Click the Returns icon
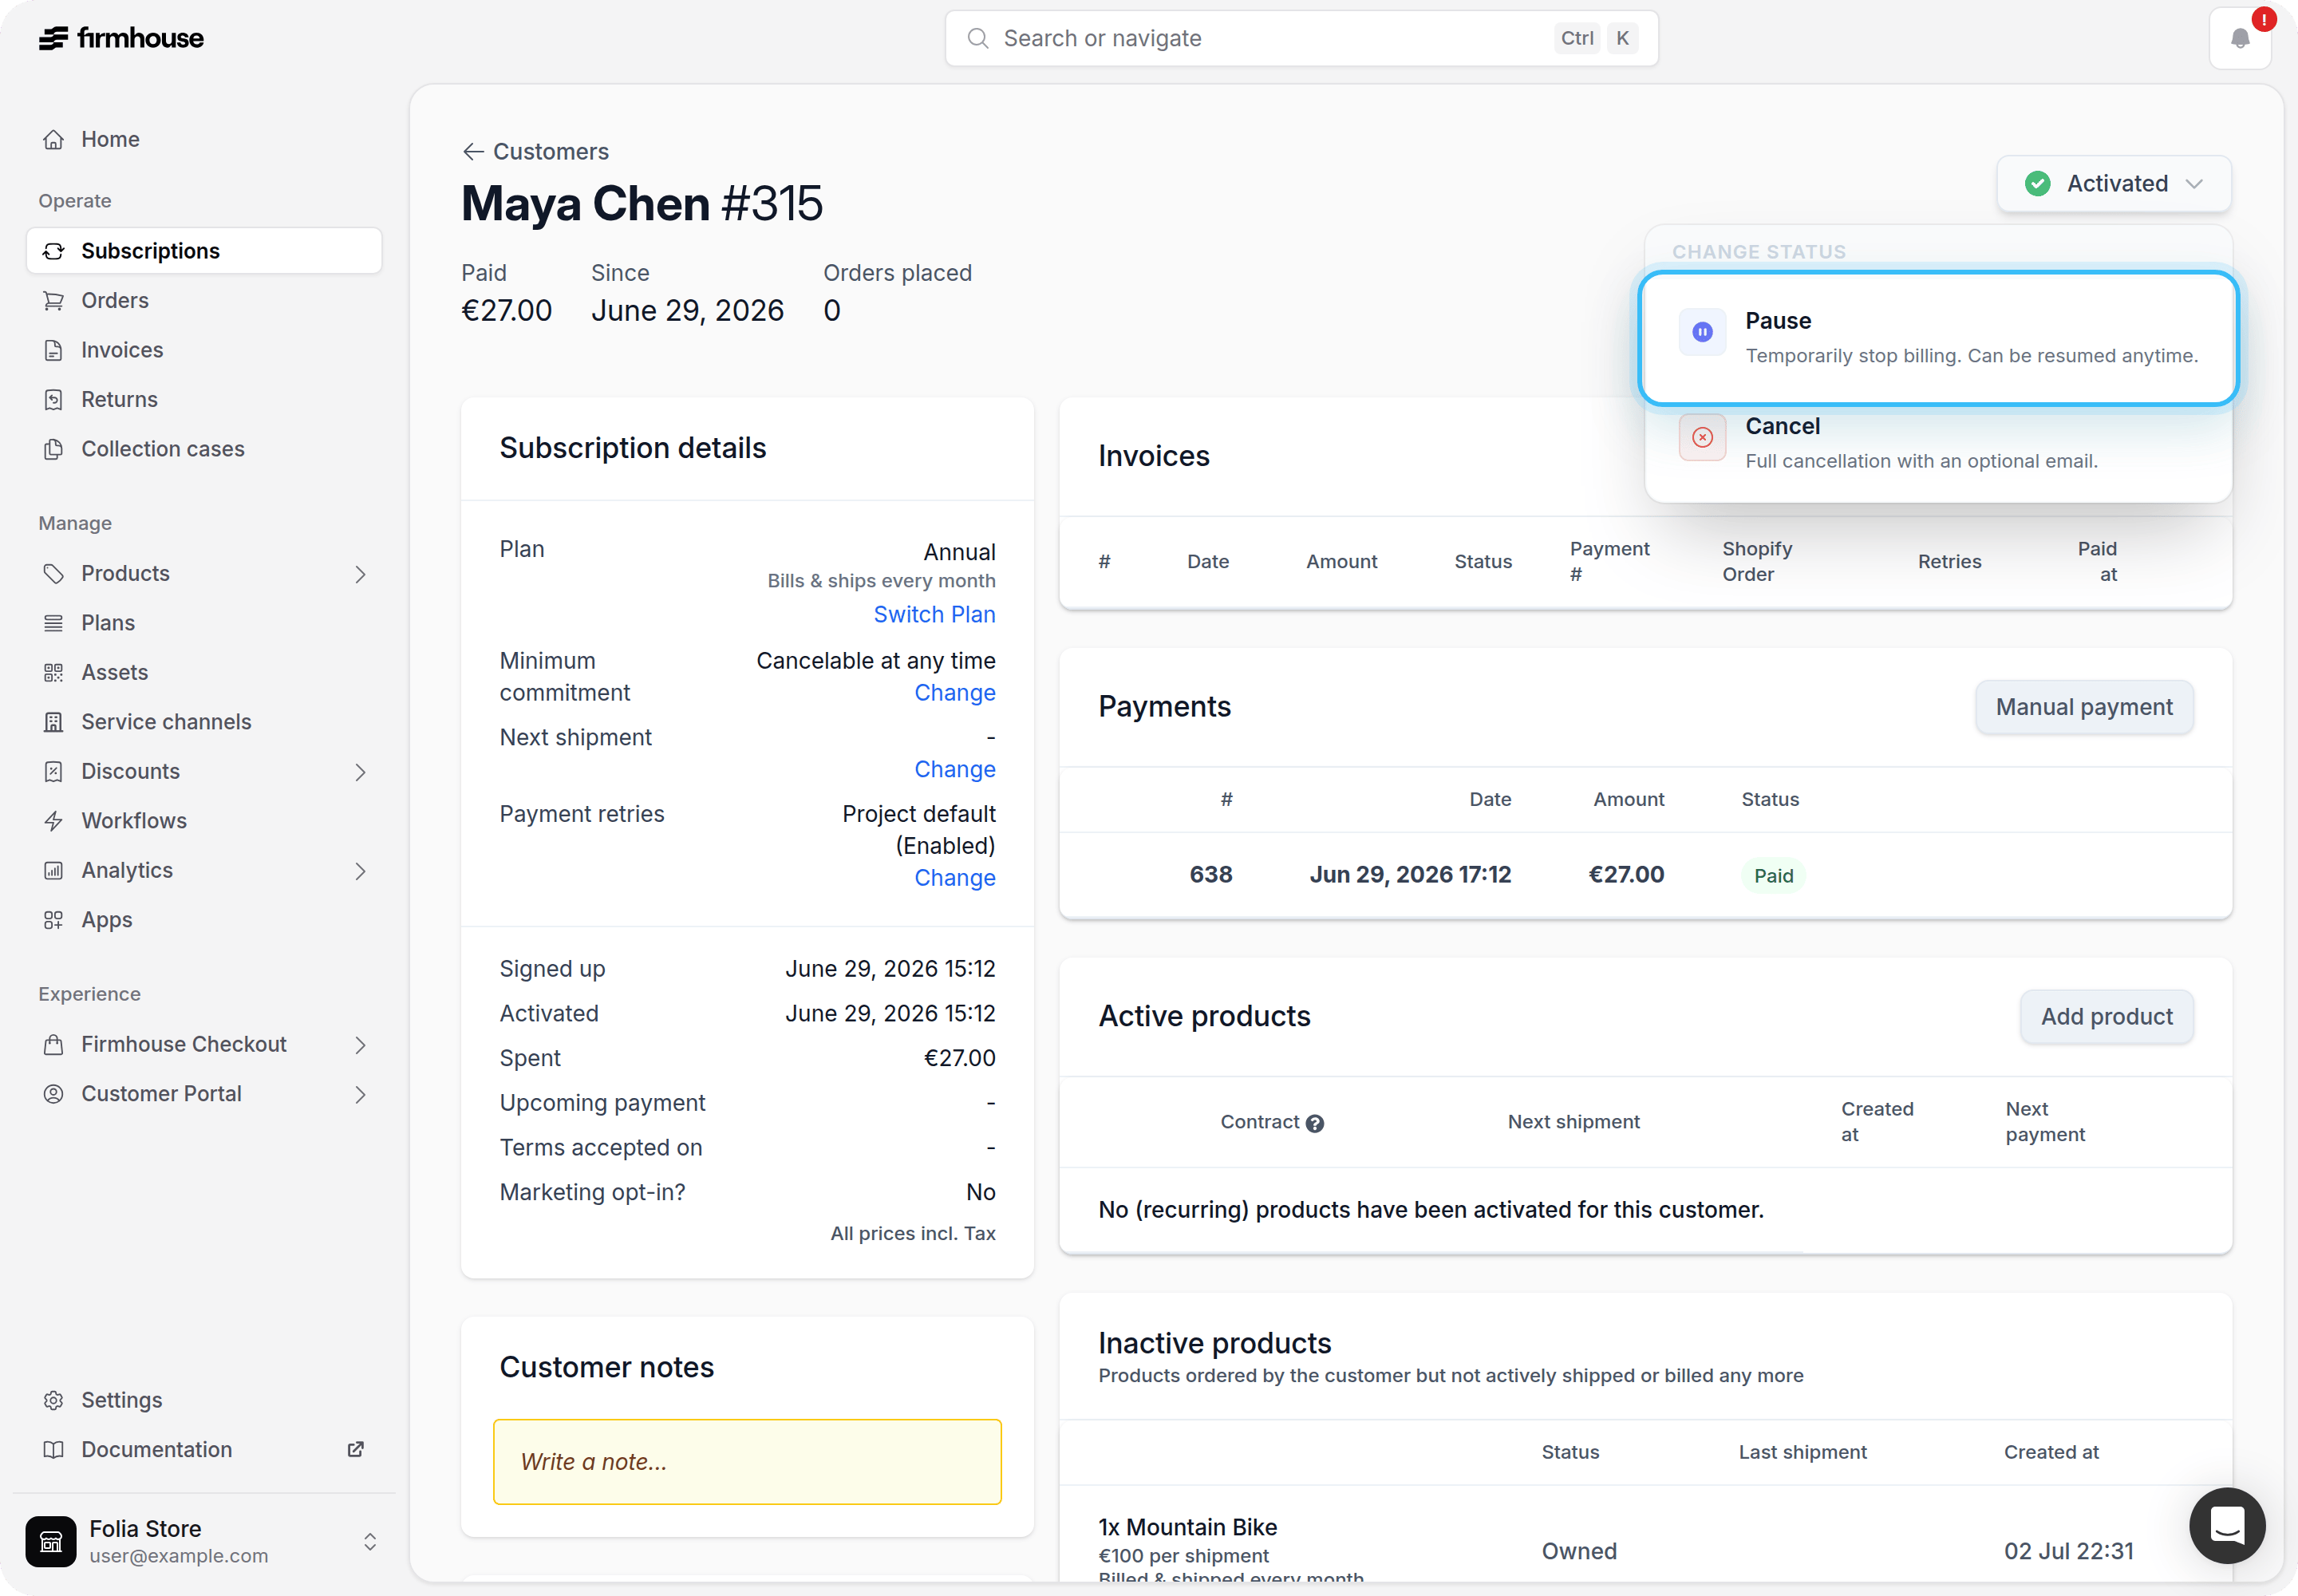Viewport: 2298px width, 1596px height. pyautogui.click(x=54, y=400)
